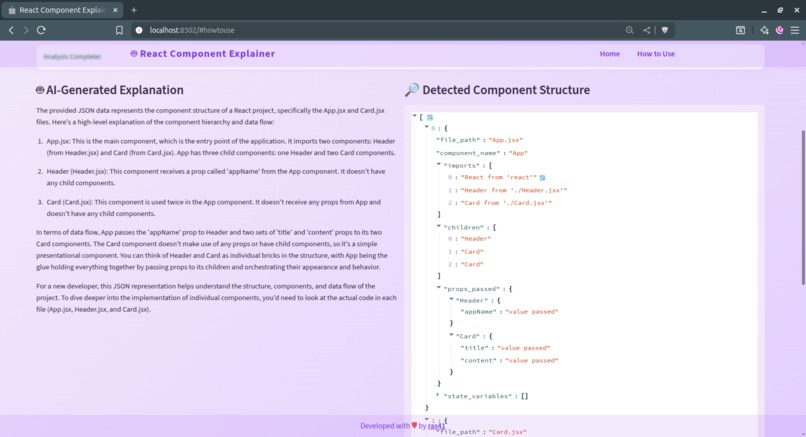Open How to Use in the navbar
The height and width of the screenshot is (437, 806).
tap(656, 54)
